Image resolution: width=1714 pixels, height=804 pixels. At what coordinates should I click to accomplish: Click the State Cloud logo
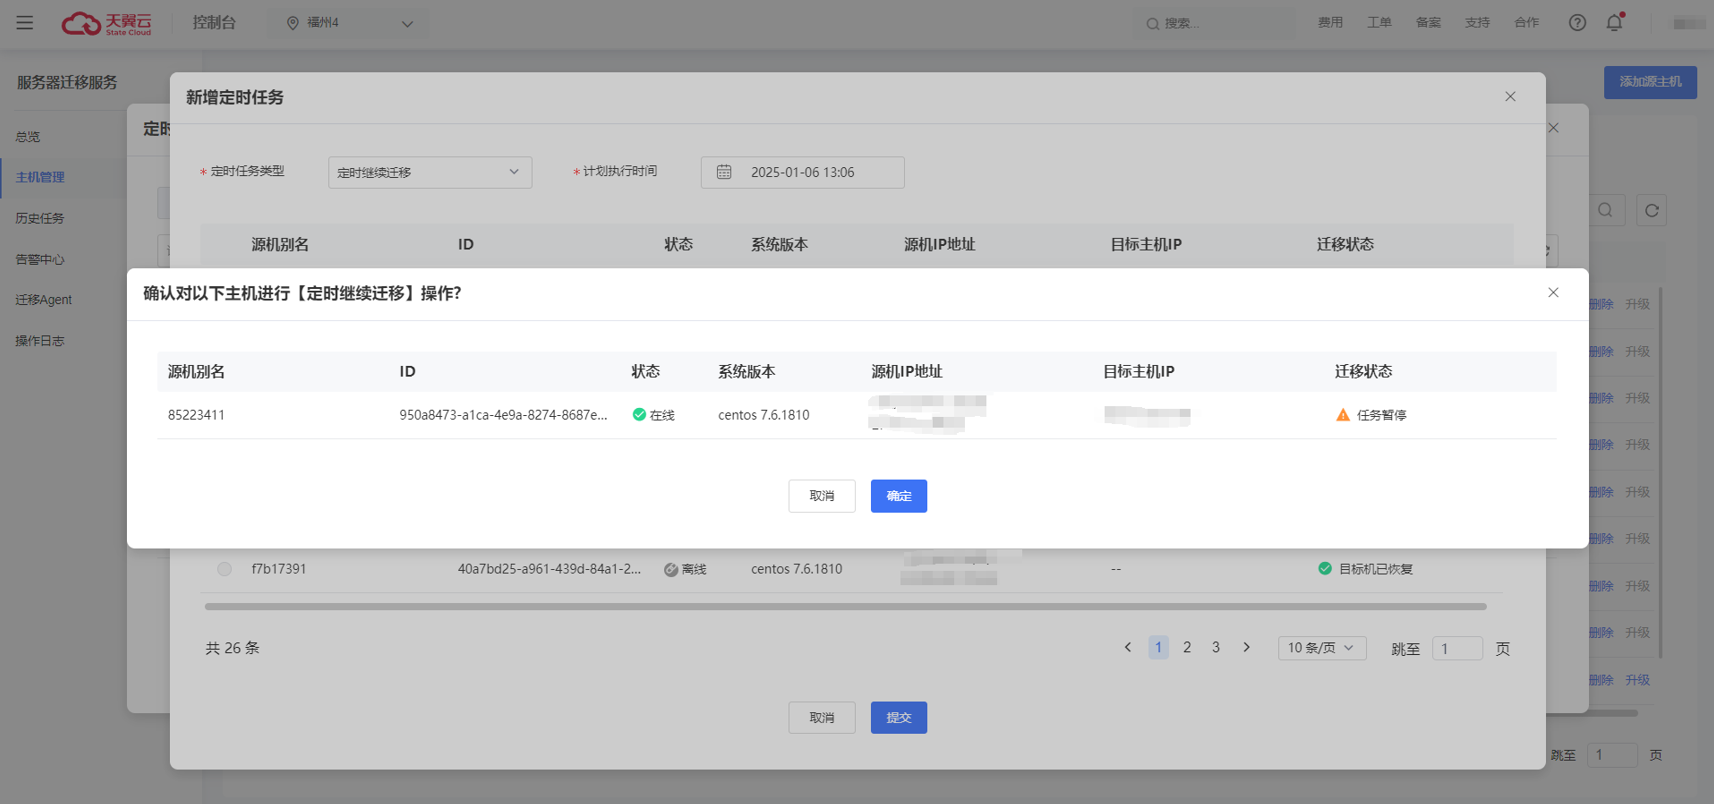106,23
